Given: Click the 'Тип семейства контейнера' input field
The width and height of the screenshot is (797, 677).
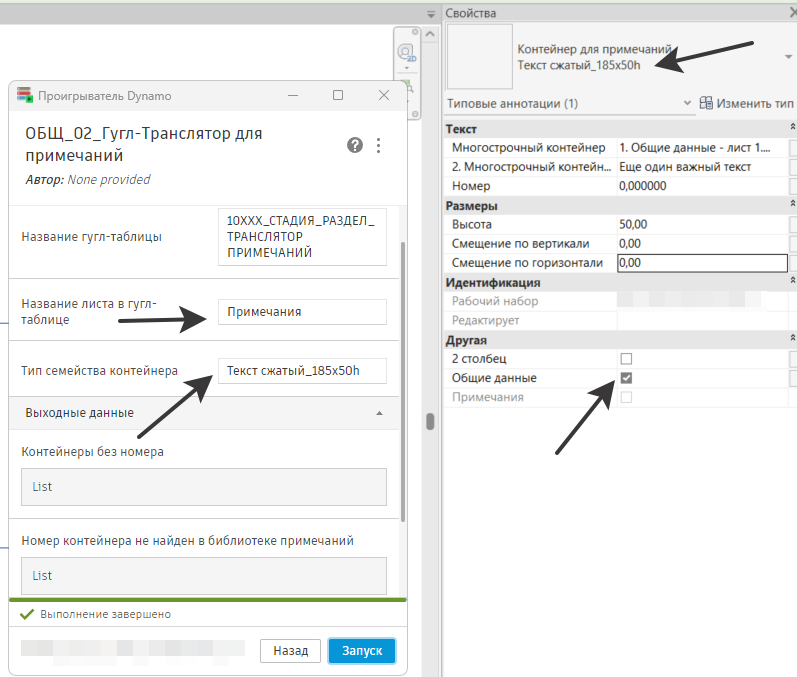Looking at the screenshot, I should (x=301, y=371).
